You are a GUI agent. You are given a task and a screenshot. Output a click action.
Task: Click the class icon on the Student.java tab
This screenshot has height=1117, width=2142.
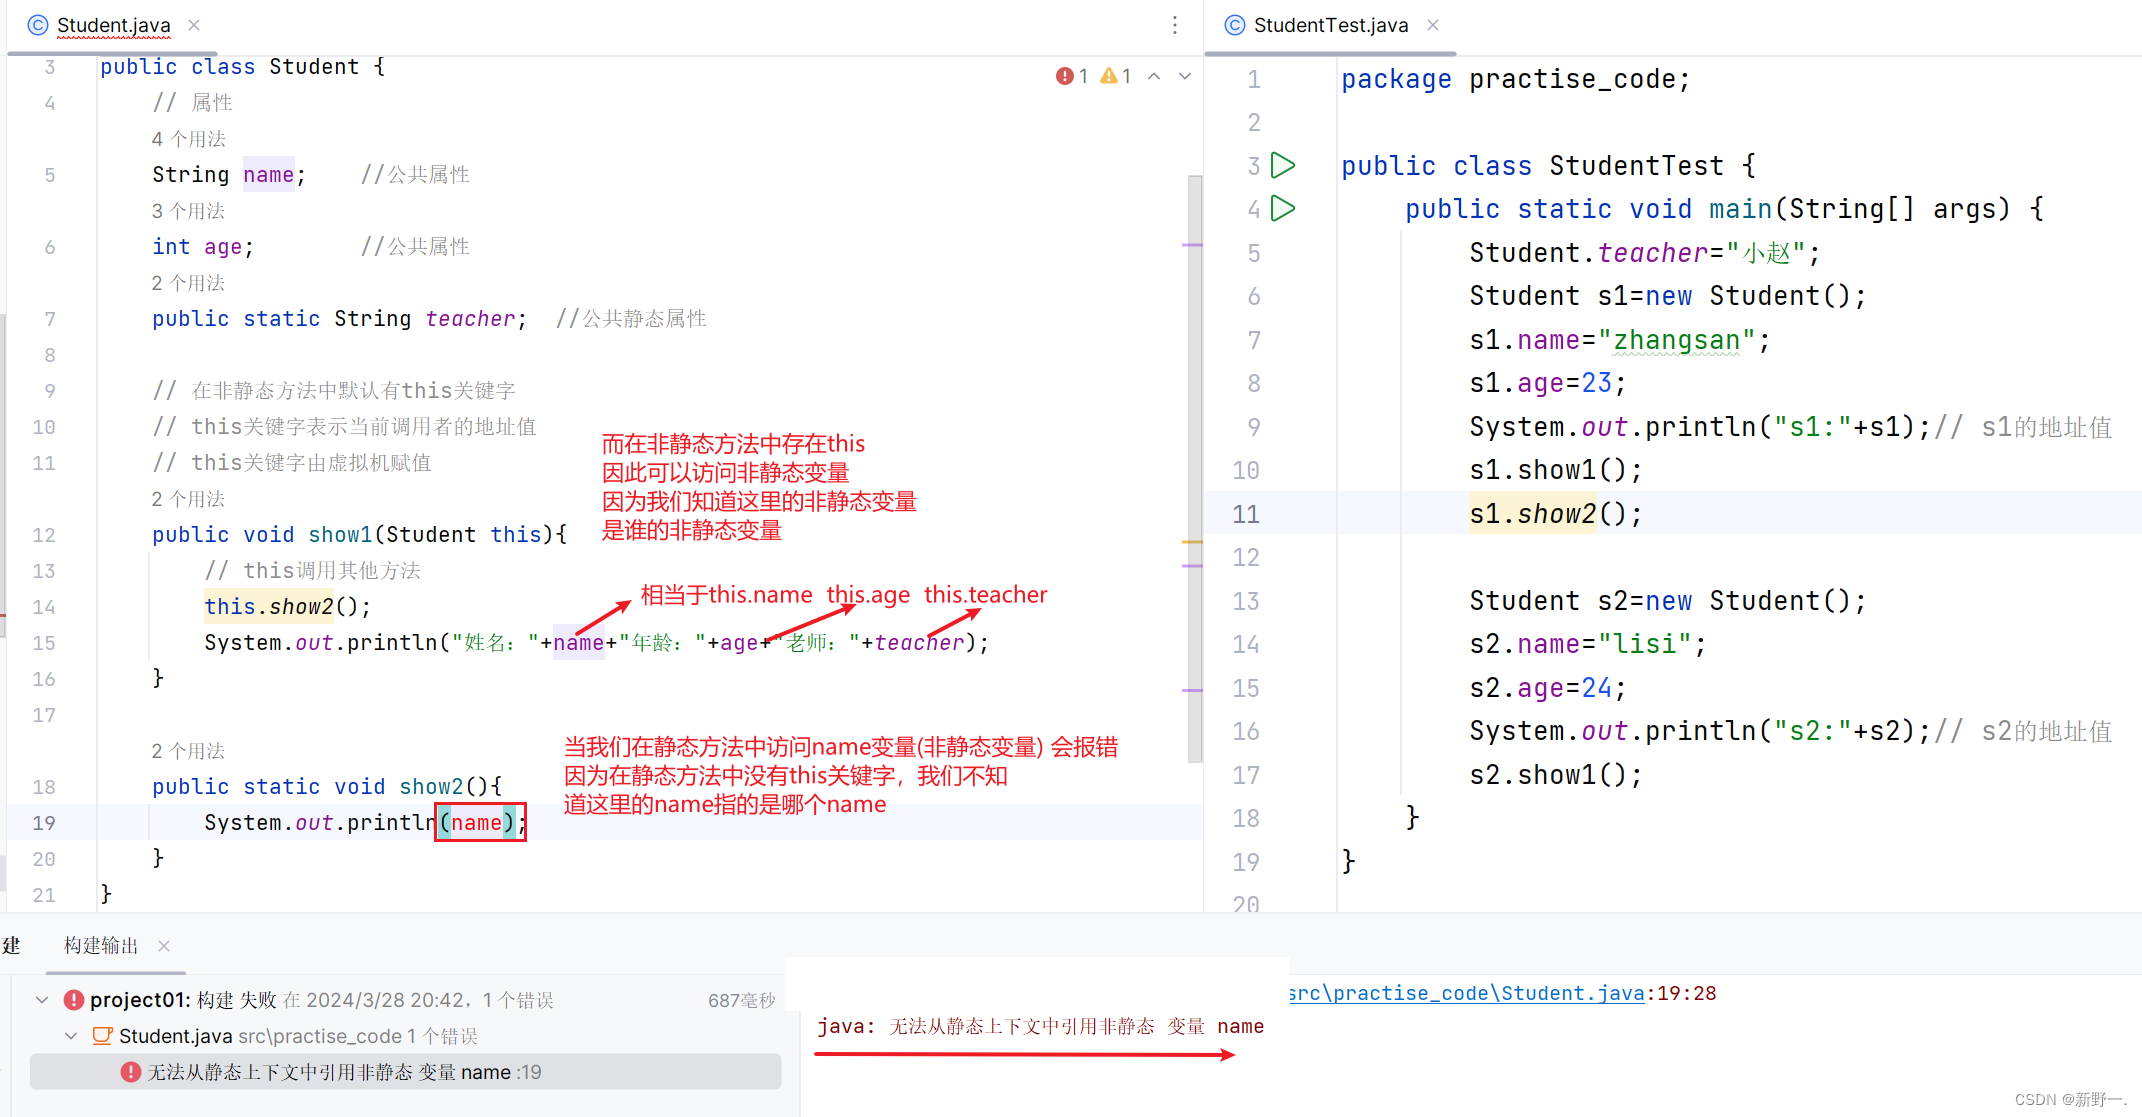[37, 25]
